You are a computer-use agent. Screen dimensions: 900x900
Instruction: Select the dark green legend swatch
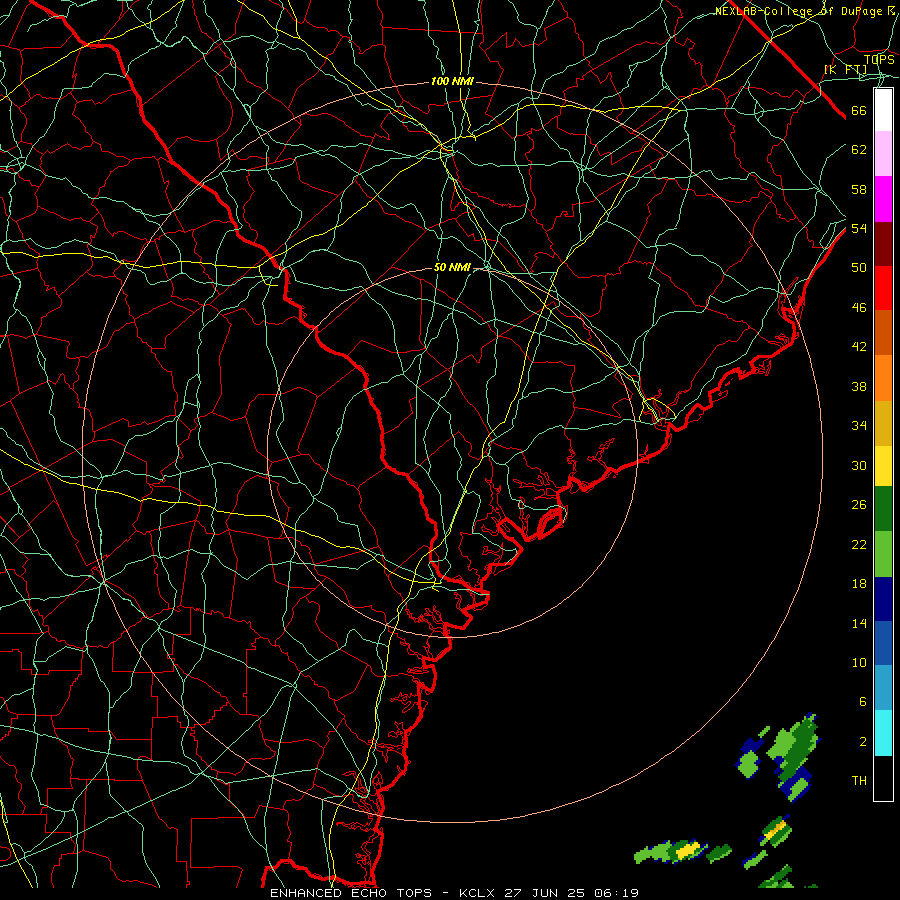tap(883, 509)
